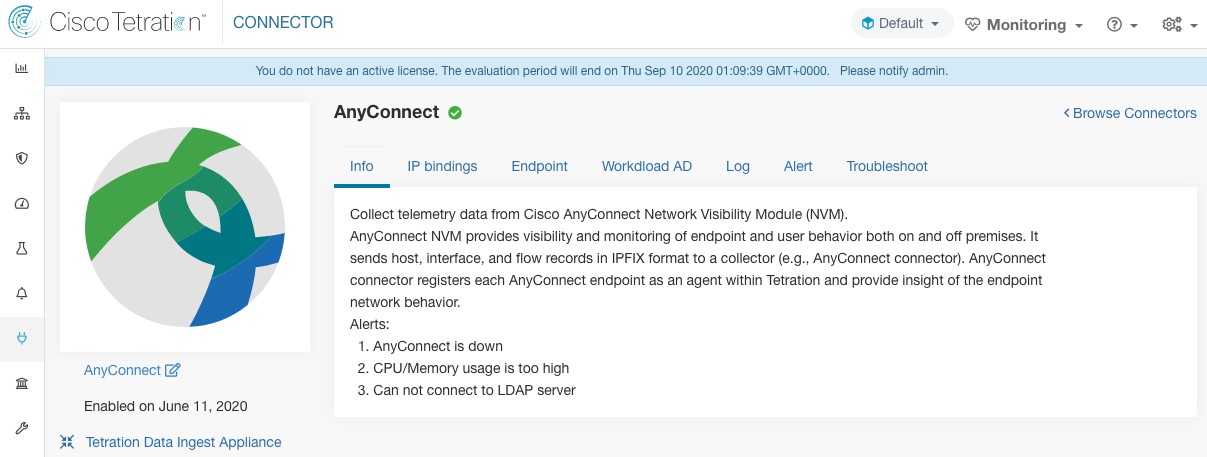
Task: Switch to the IP bindings tab
Action: (x=442, y=167)
